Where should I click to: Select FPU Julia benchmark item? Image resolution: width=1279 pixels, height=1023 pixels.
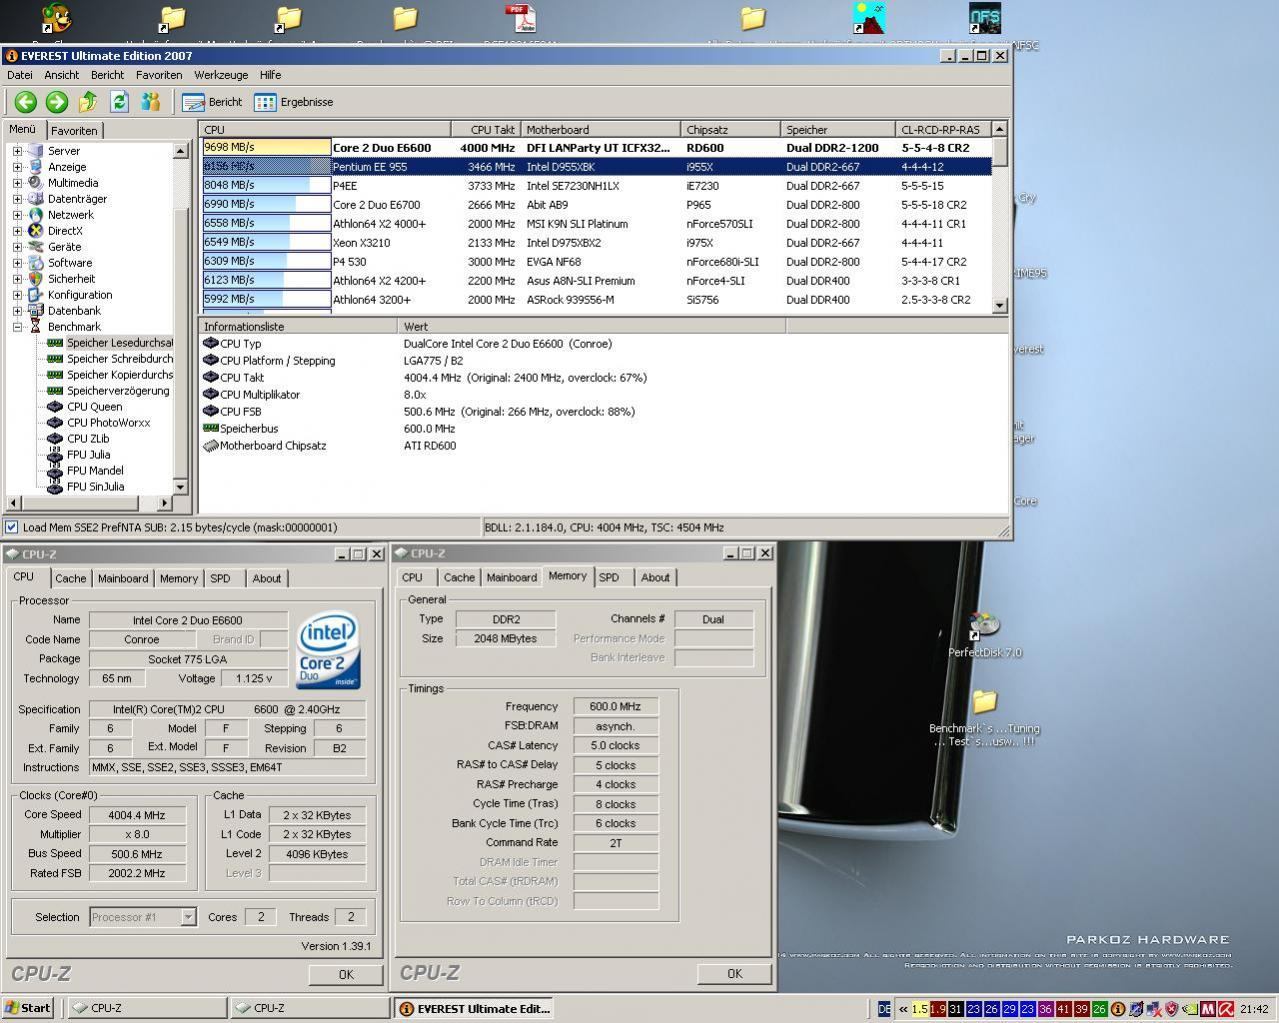tap(88, 455)
